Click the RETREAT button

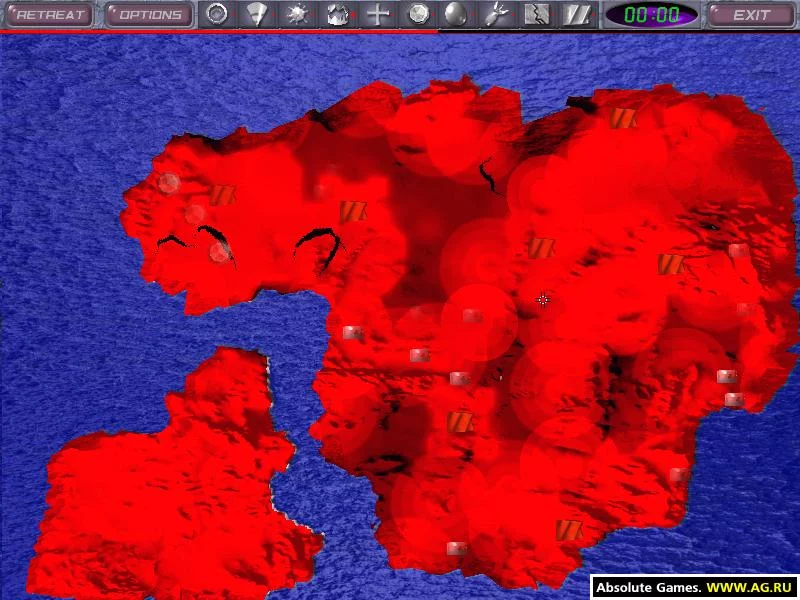(49, 14)
